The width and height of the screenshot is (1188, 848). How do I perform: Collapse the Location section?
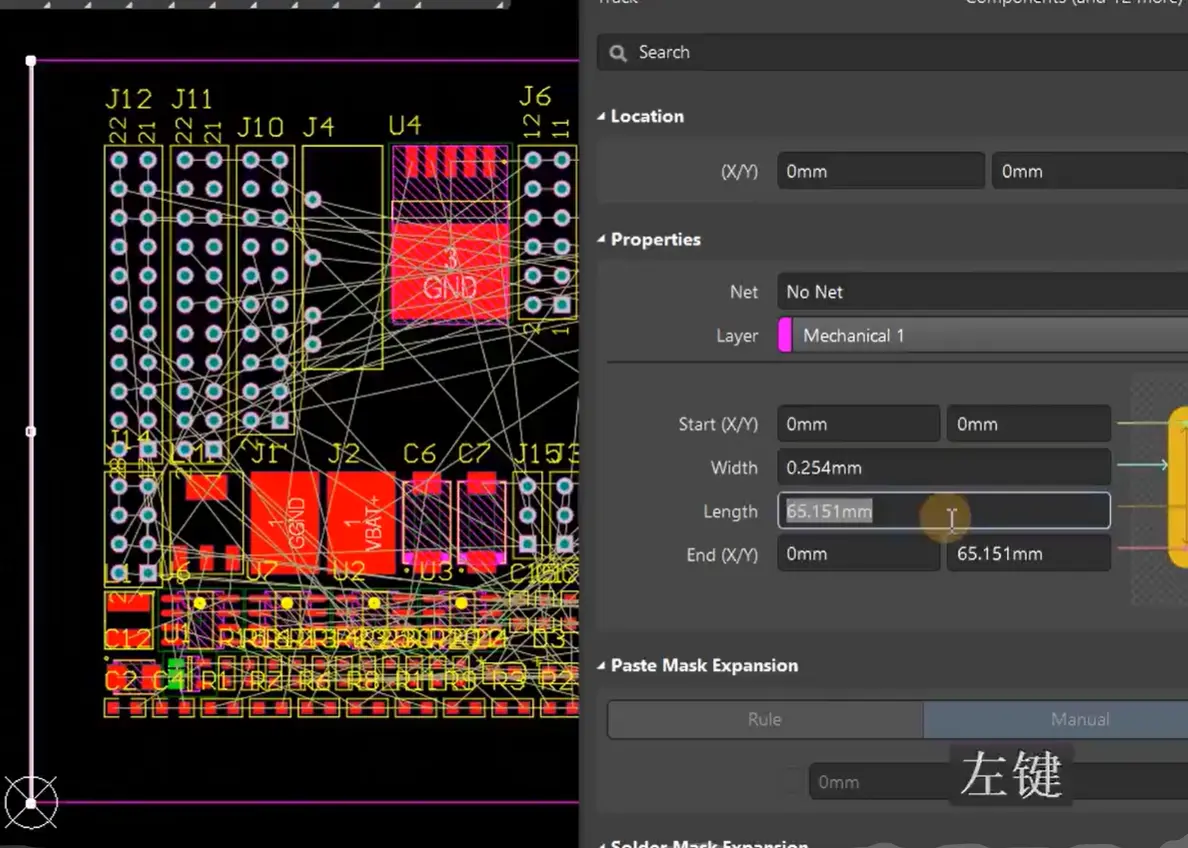coord(602,116)
